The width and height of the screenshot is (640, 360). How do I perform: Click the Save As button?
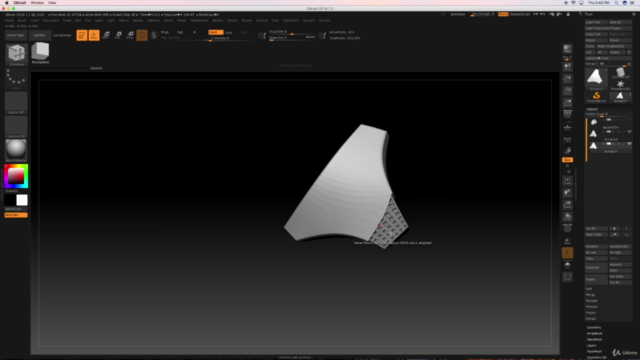click(x=620, y=22)
